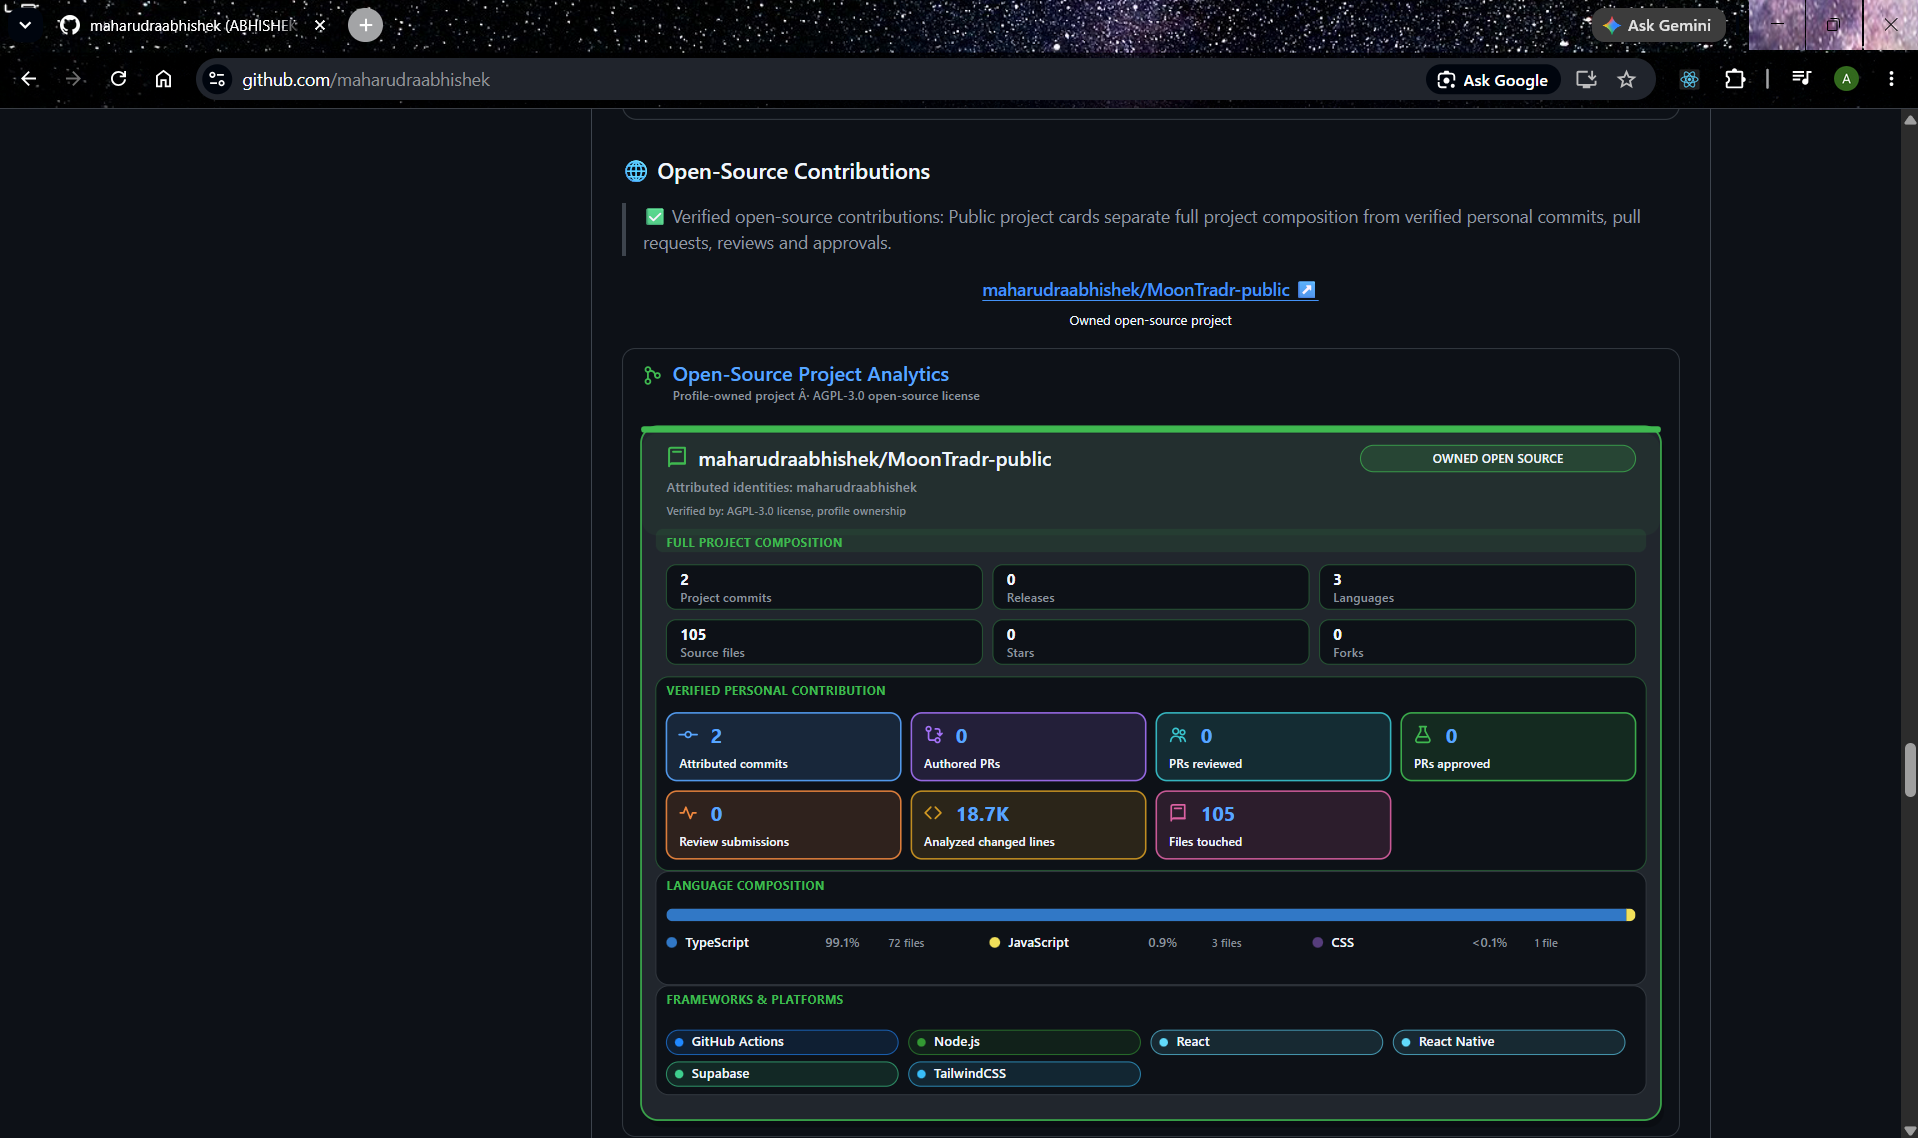Open the Chrome profile avatar A
Viewport: 1918px width, 1138px height.
tap(1846, 79)
